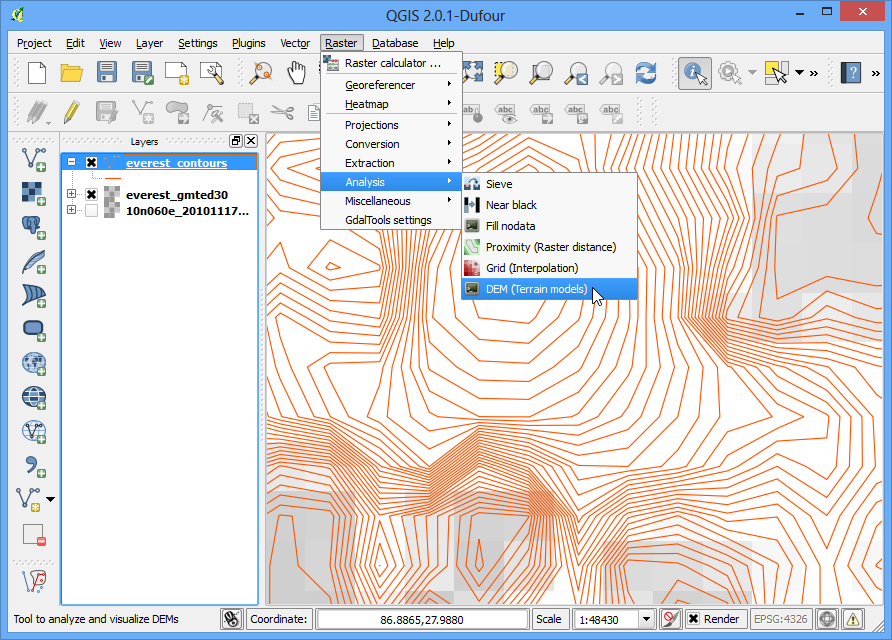Click the Select Features tool icon

point(777,73)
